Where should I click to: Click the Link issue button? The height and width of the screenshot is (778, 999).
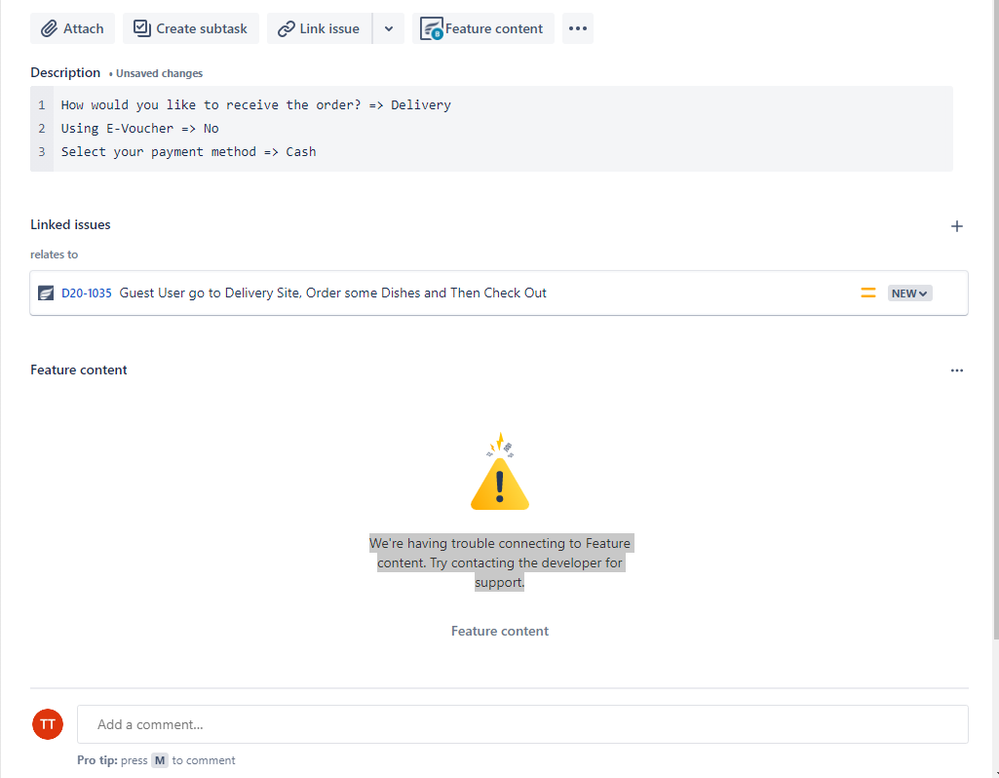click(319, 29)
